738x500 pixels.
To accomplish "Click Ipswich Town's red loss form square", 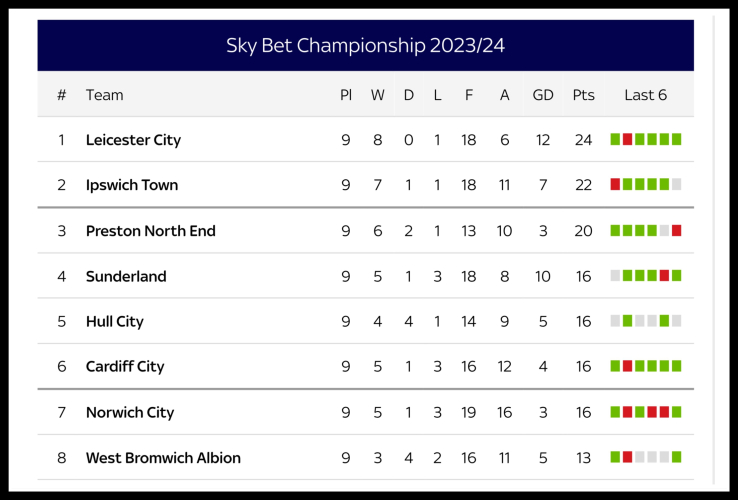I will (615, 185).
